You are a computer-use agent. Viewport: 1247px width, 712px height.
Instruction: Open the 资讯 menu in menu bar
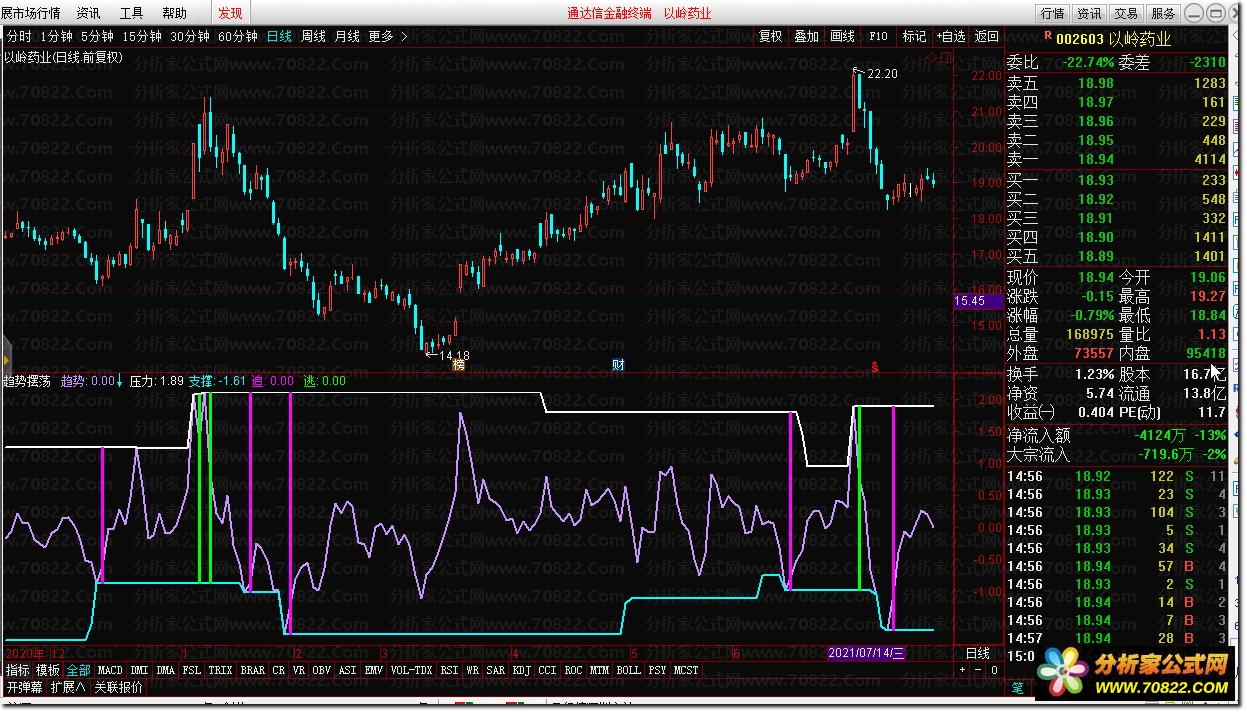tap(88, 13)
